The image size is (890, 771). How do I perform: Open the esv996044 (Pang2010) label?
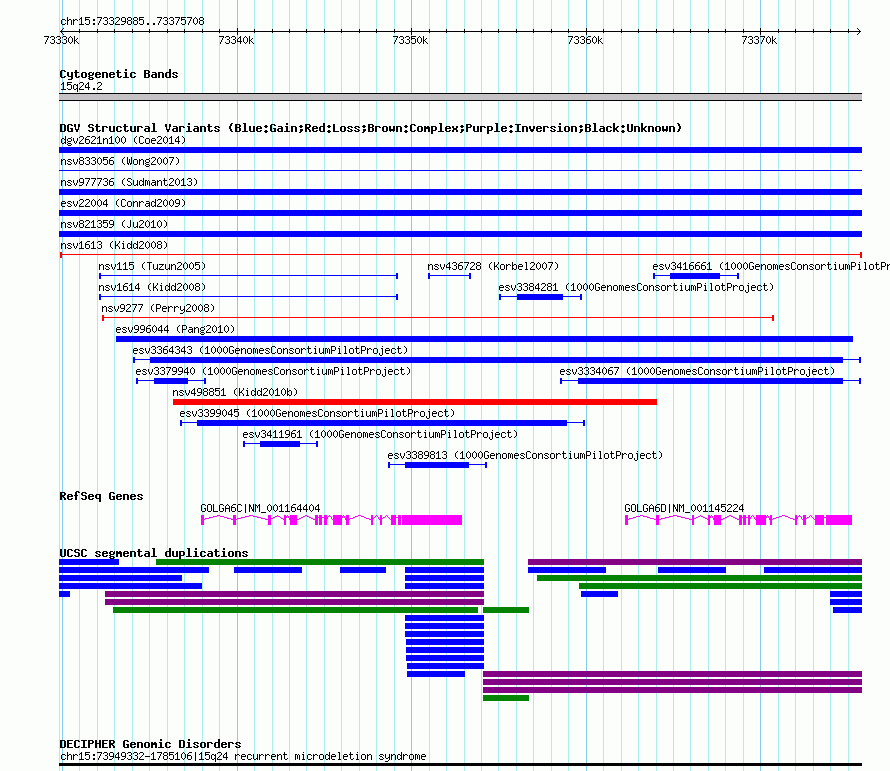coord(175,329)
